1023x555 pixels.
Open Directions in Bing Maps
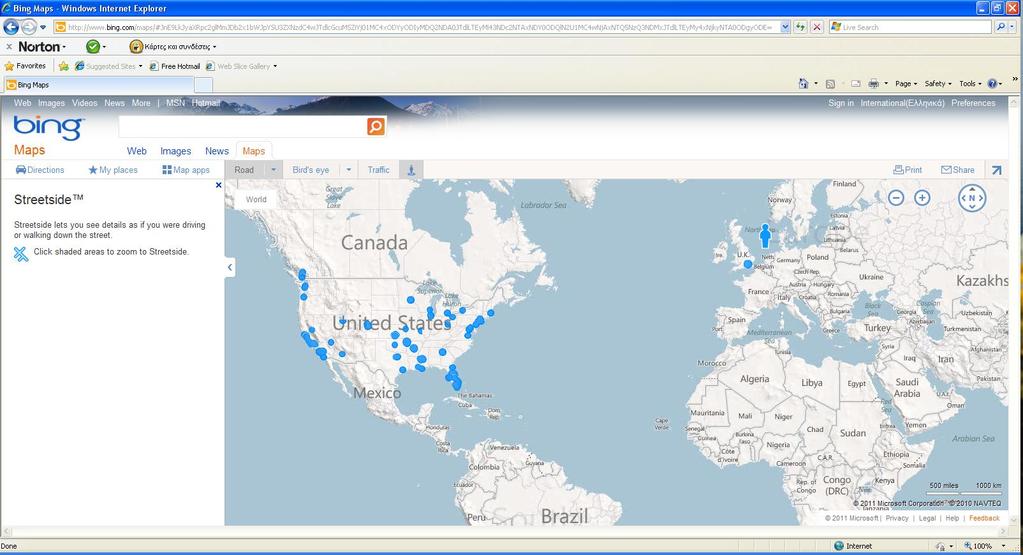coord(40,170)
